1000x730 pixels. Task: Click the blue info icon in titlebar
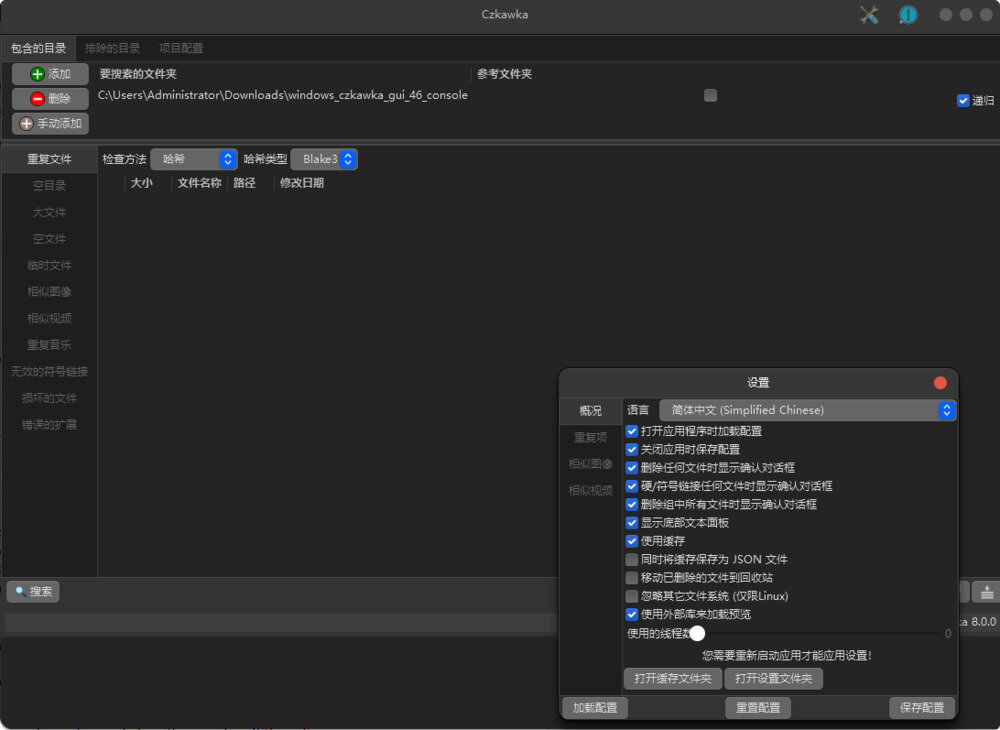tap(908, 14)
